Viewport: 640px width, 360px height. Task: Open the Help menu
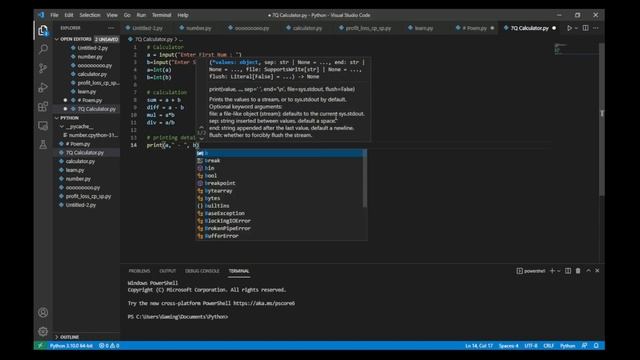183,15
